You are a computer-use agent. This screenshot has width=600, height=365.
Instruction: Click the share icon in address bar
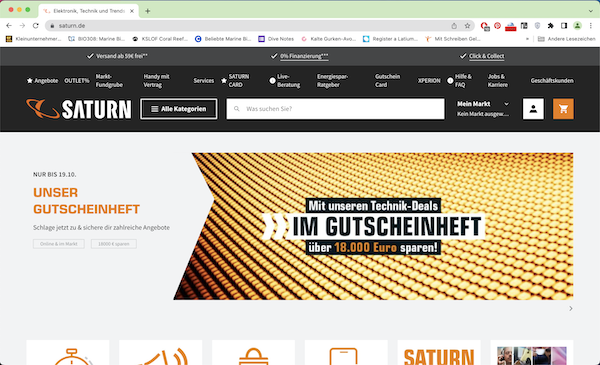click(x=454, y=26)
